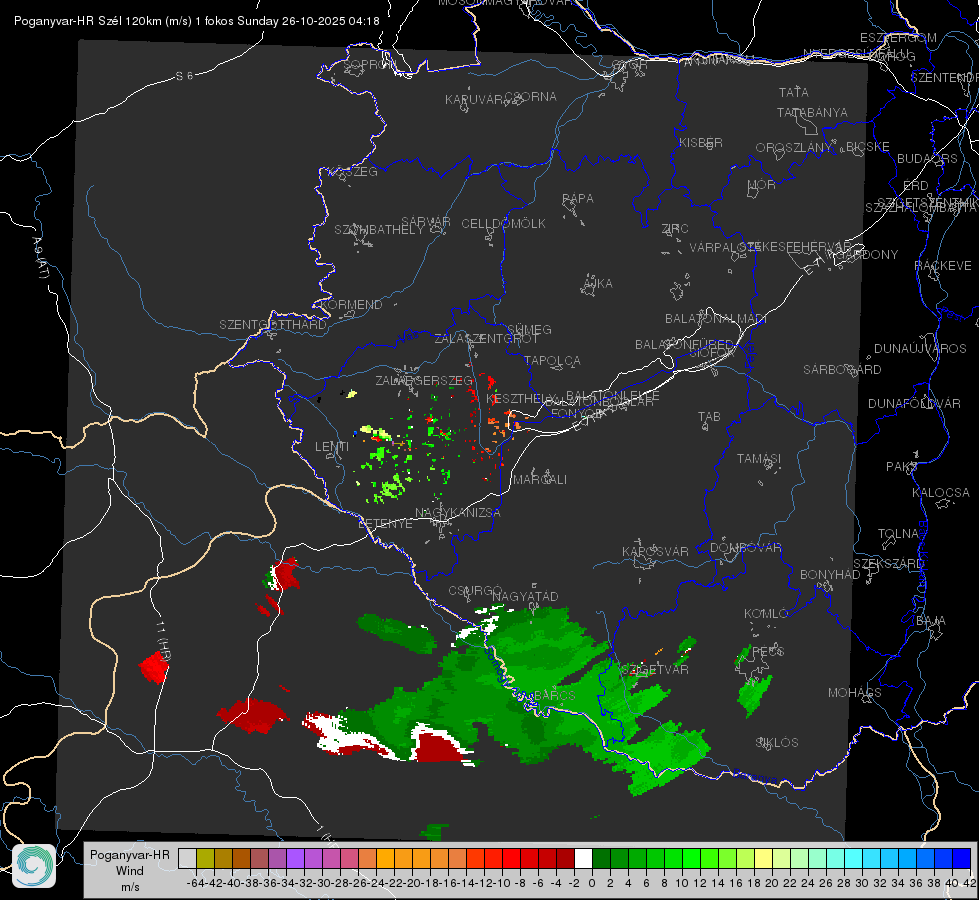The height and width of the screenshot is (900, 979).
Task: Select the light grey swatch at legend start
Action: pyautogui.click(x=187, y=859)
